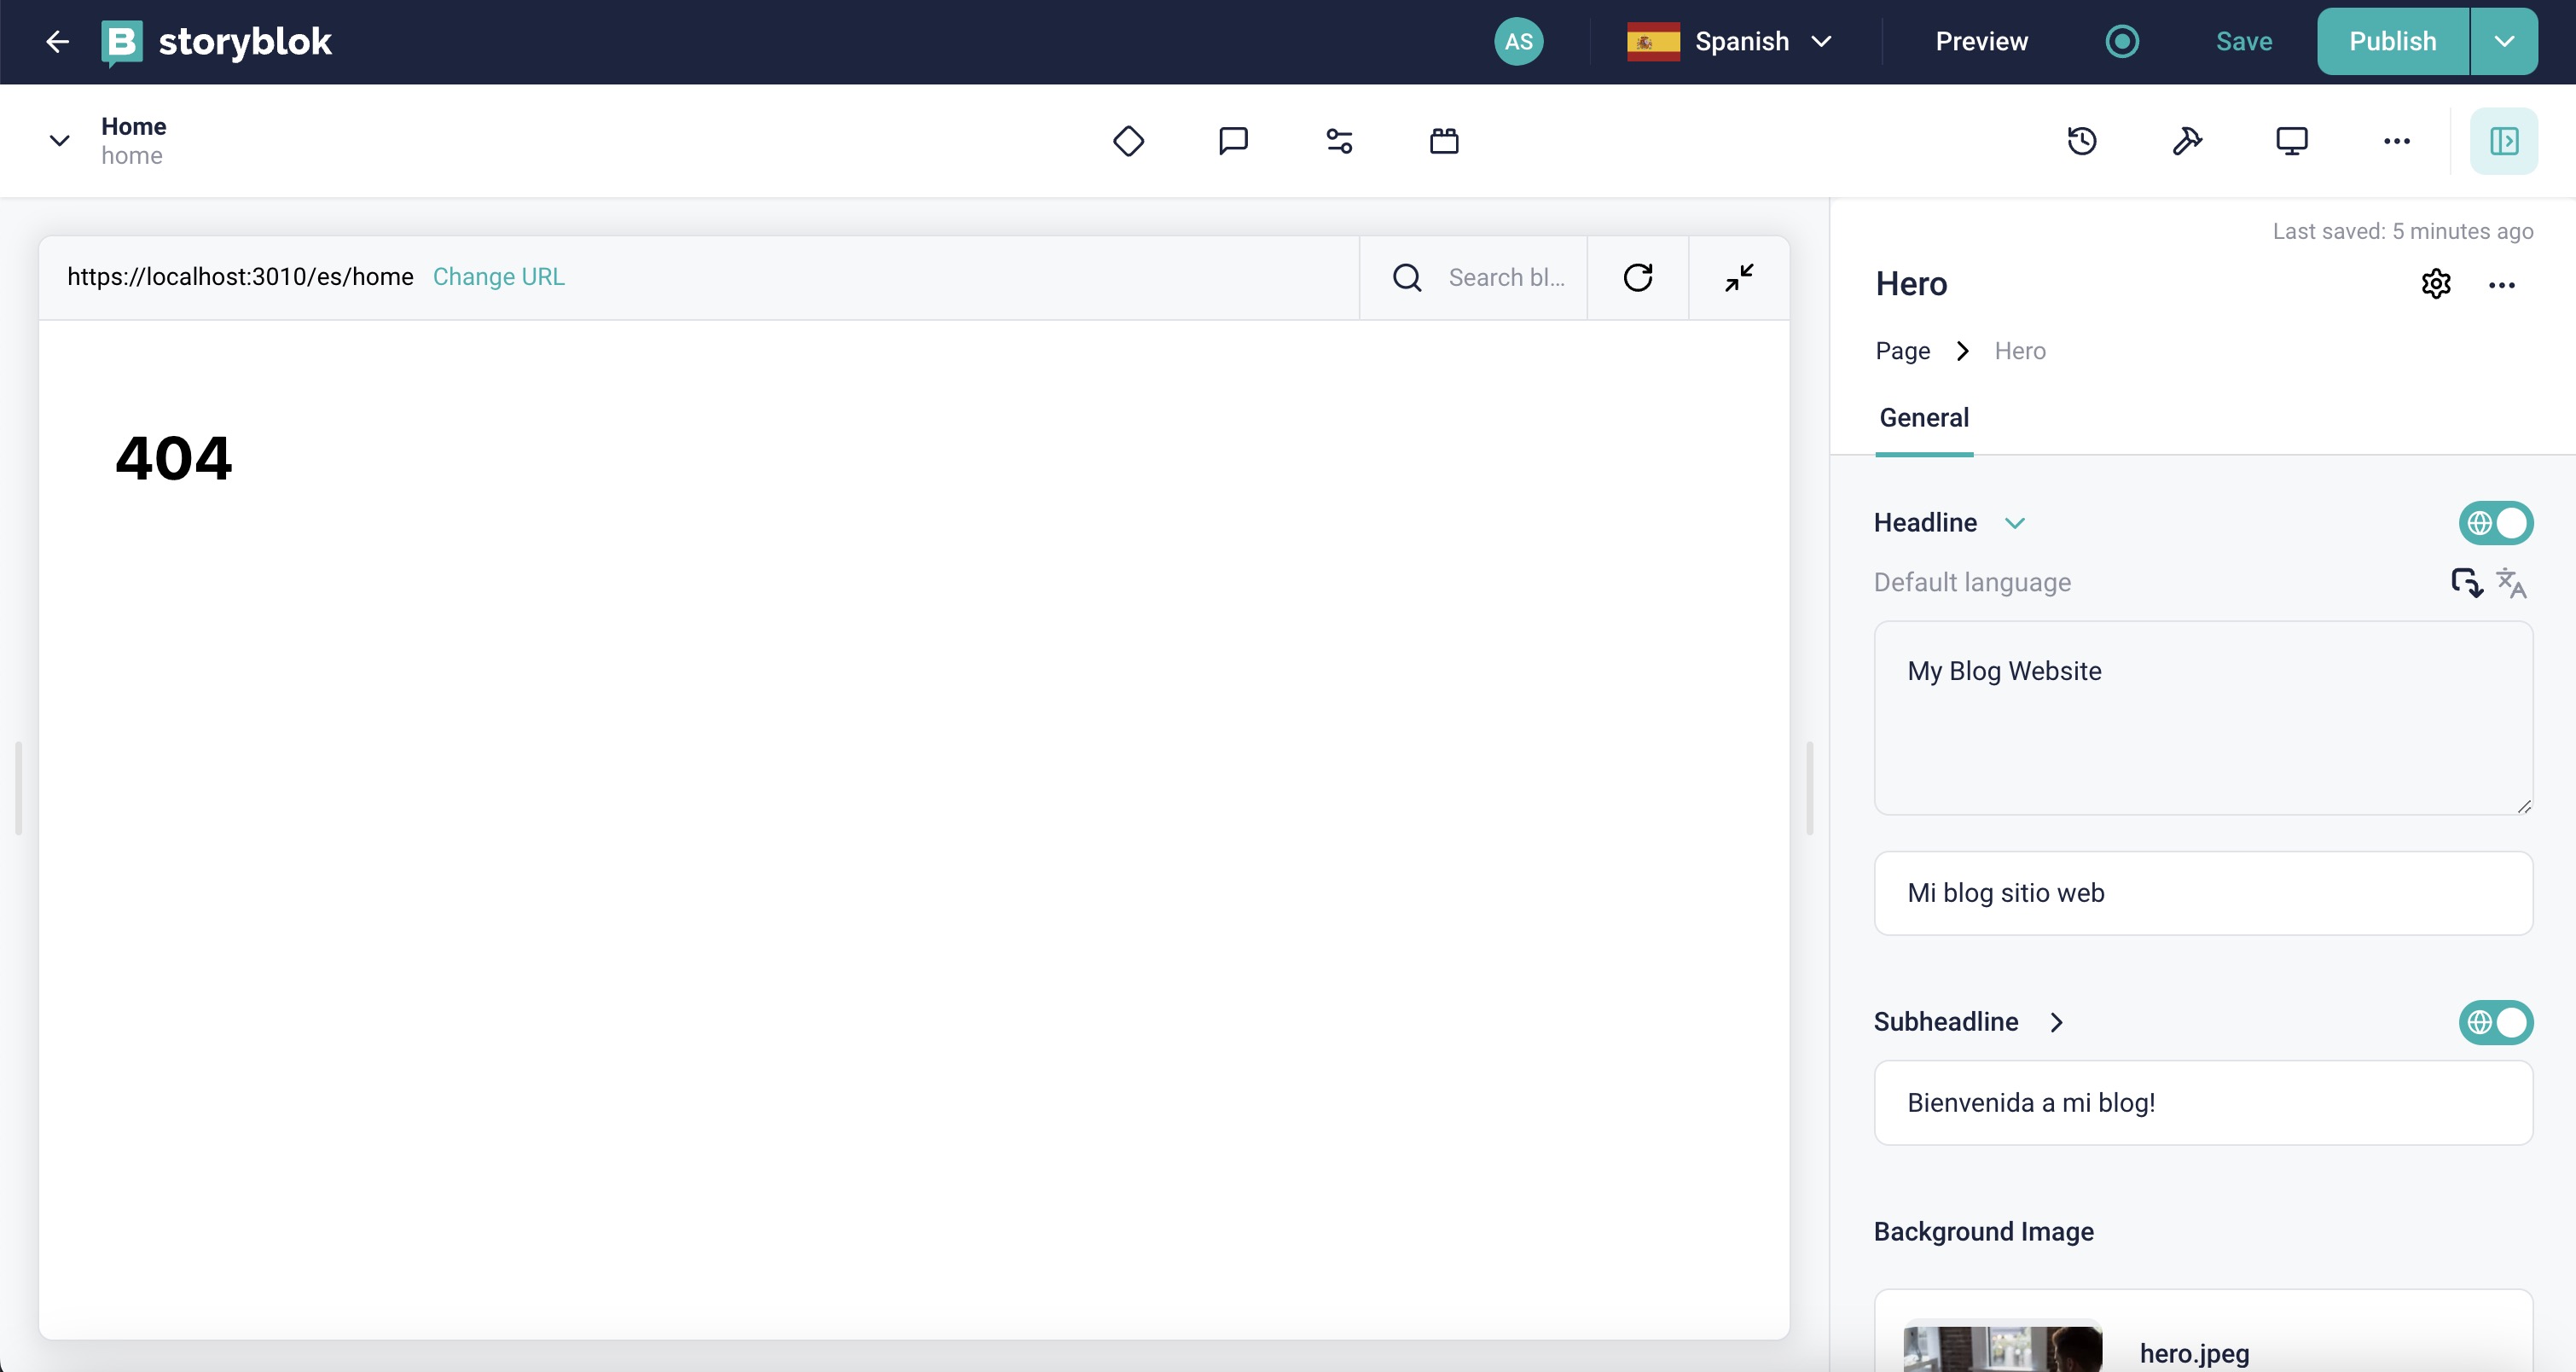The width and height of the screenshot is (2576, 1372).
Task: Switch to the General tab
Action: [1923, 417]
